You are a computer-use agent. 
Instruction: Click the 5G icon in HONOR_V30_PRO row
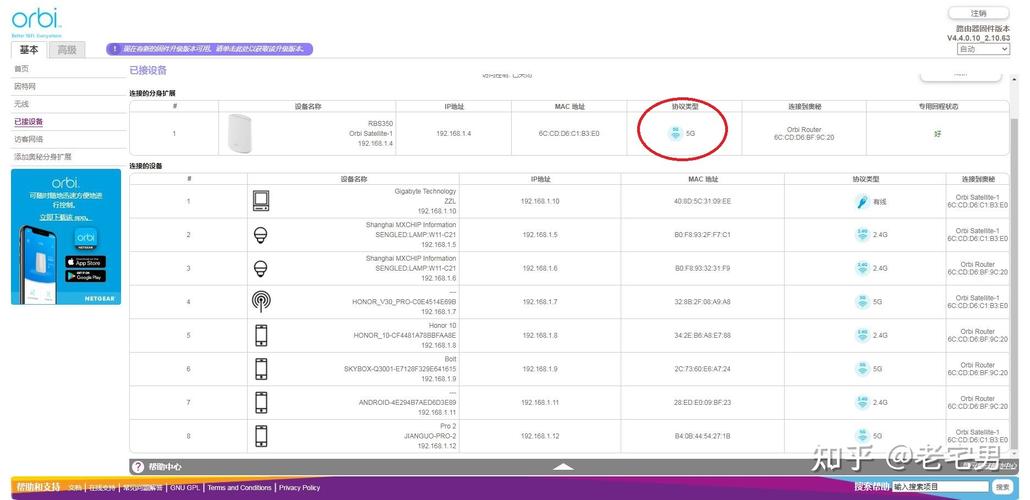tap(862, 302)
